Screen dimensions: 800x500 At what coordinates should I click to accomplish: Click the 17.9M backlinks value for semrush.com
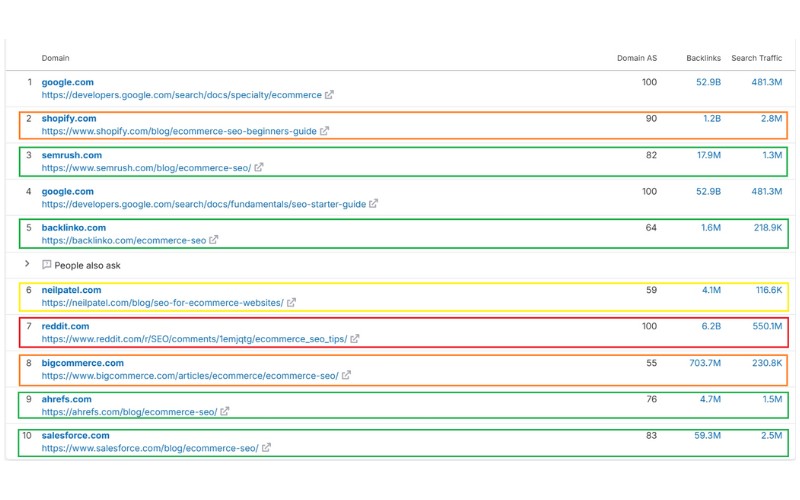[709, 155]
